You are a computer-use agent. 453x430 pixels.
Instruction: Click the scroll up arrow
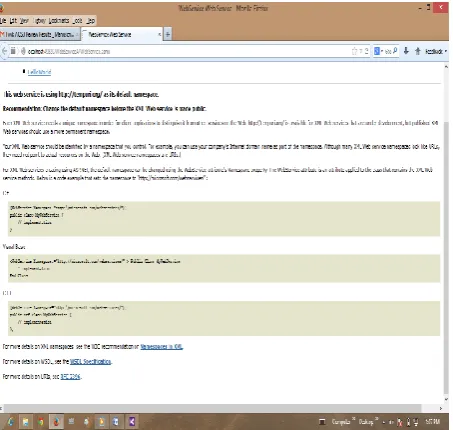point(446,67)
